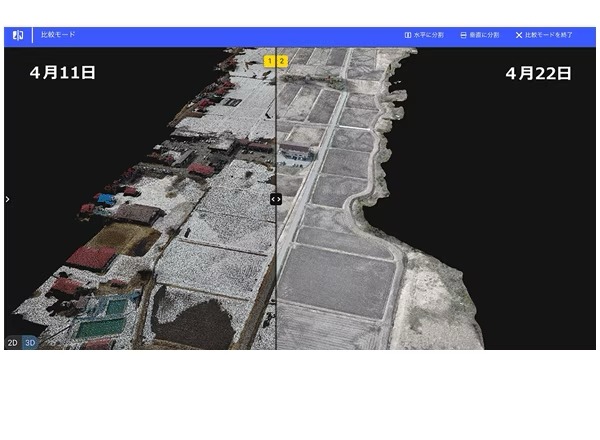Select the 垂直に分割 vertical split option
This screenshot has width=600, height=440.
point(479,35)
